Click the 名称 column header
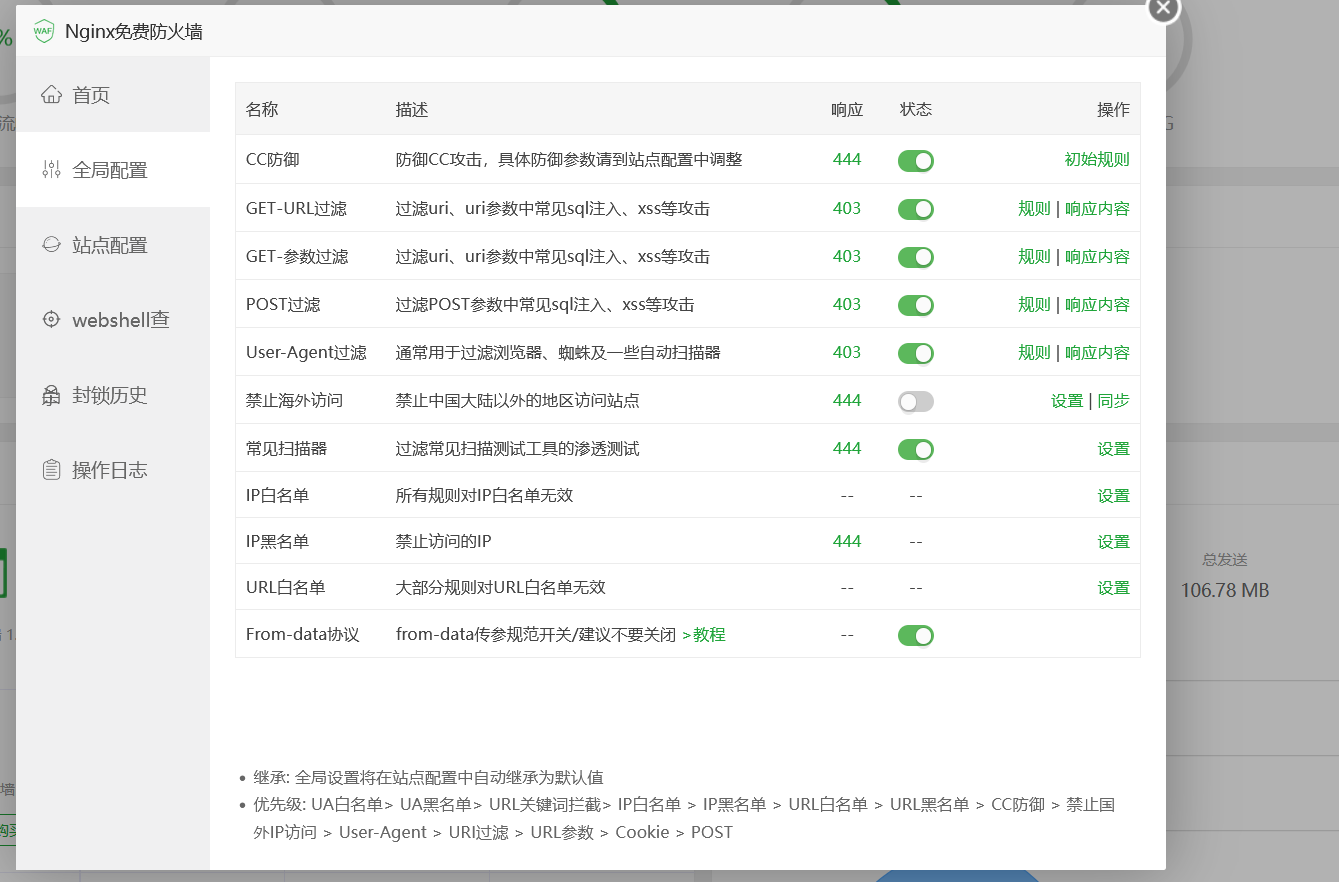Screen dimensions: 1339x882 tap(262, 110)
